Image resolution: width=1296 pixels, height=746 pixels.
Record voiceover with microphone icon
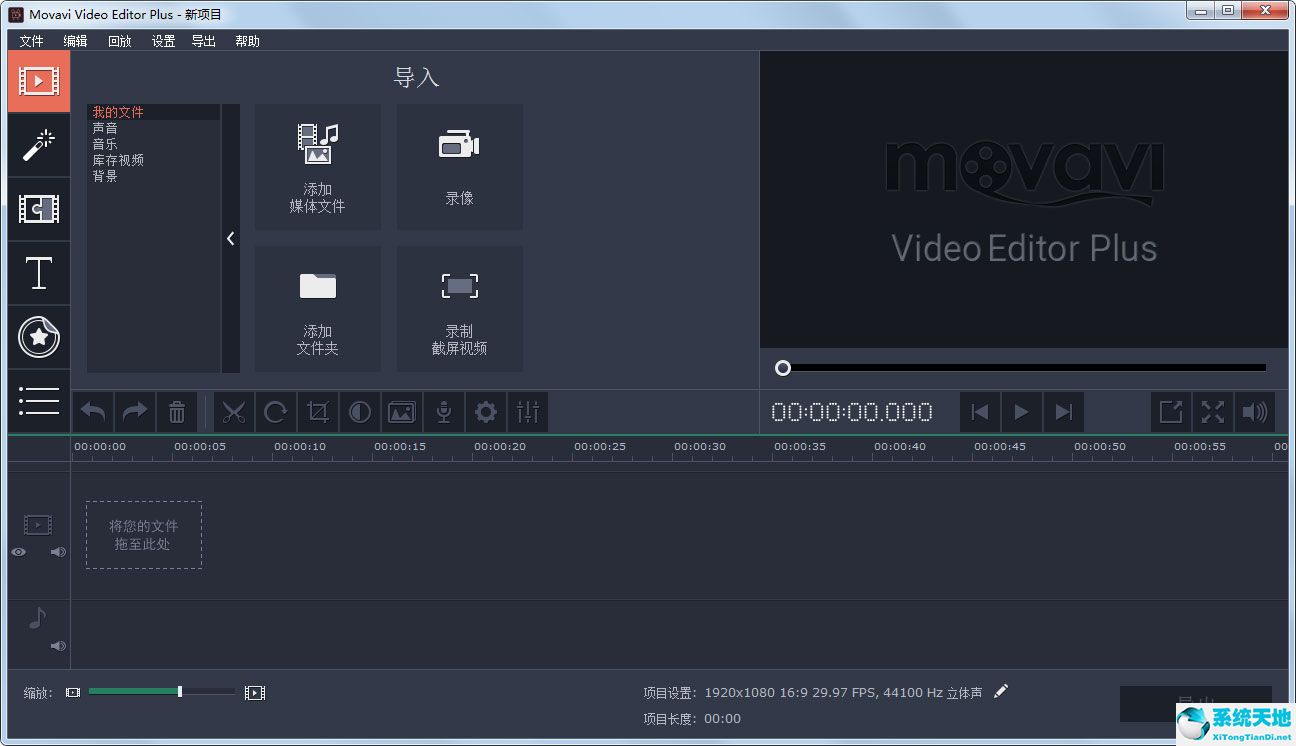click(444, 412)
